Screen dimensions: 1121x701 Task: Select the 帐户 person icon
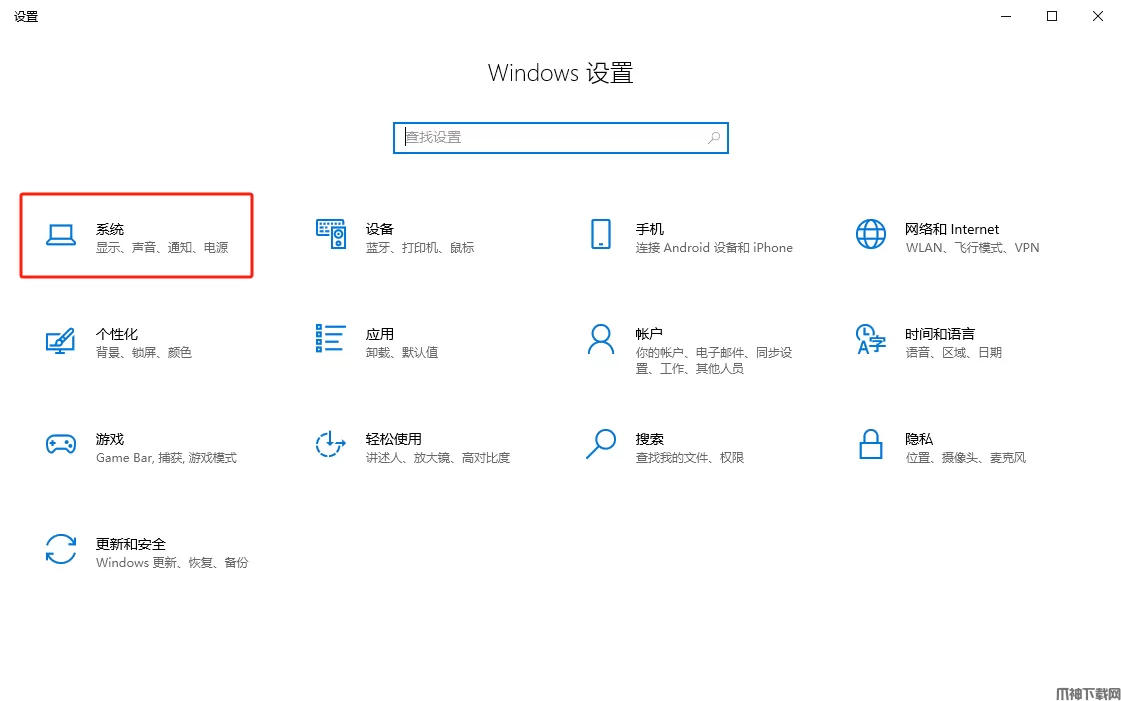[601, 339]
